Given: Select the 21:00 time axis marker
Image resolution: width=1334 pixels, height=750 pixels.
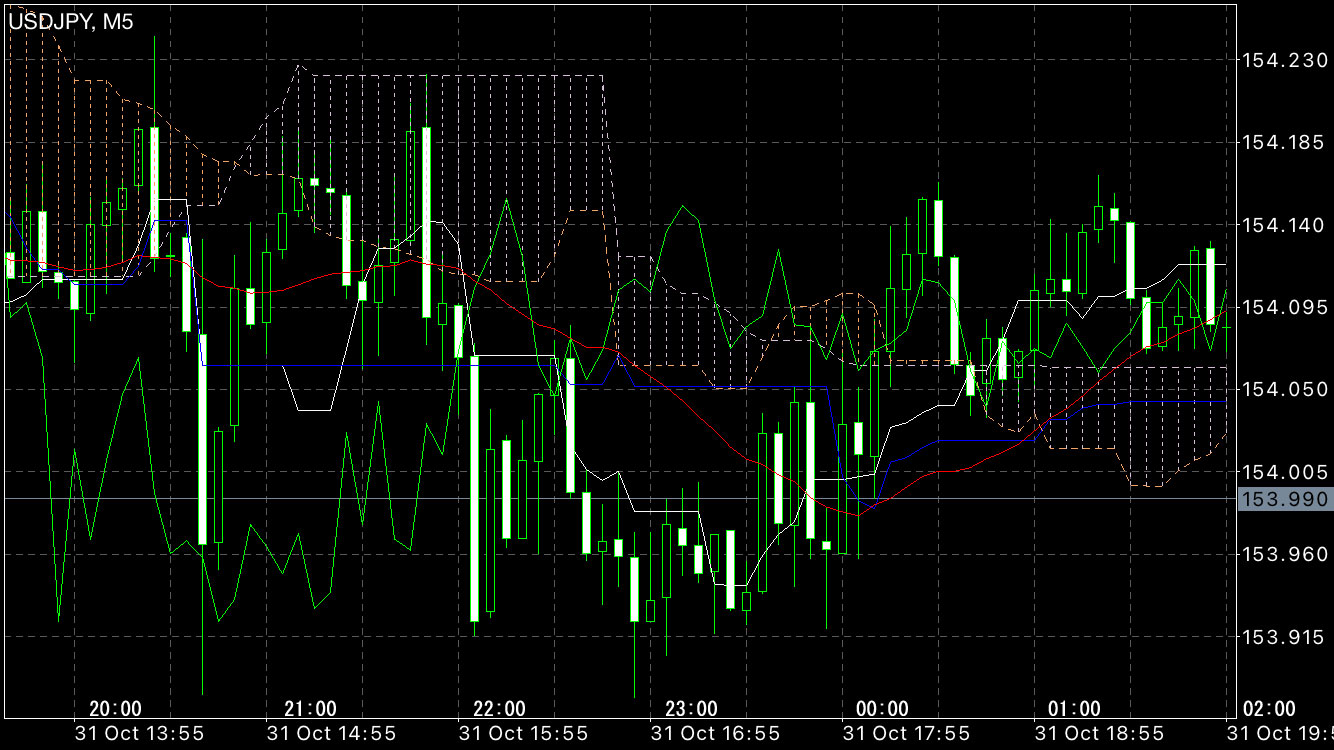Looking at the screenshot, I should [310, 709].
